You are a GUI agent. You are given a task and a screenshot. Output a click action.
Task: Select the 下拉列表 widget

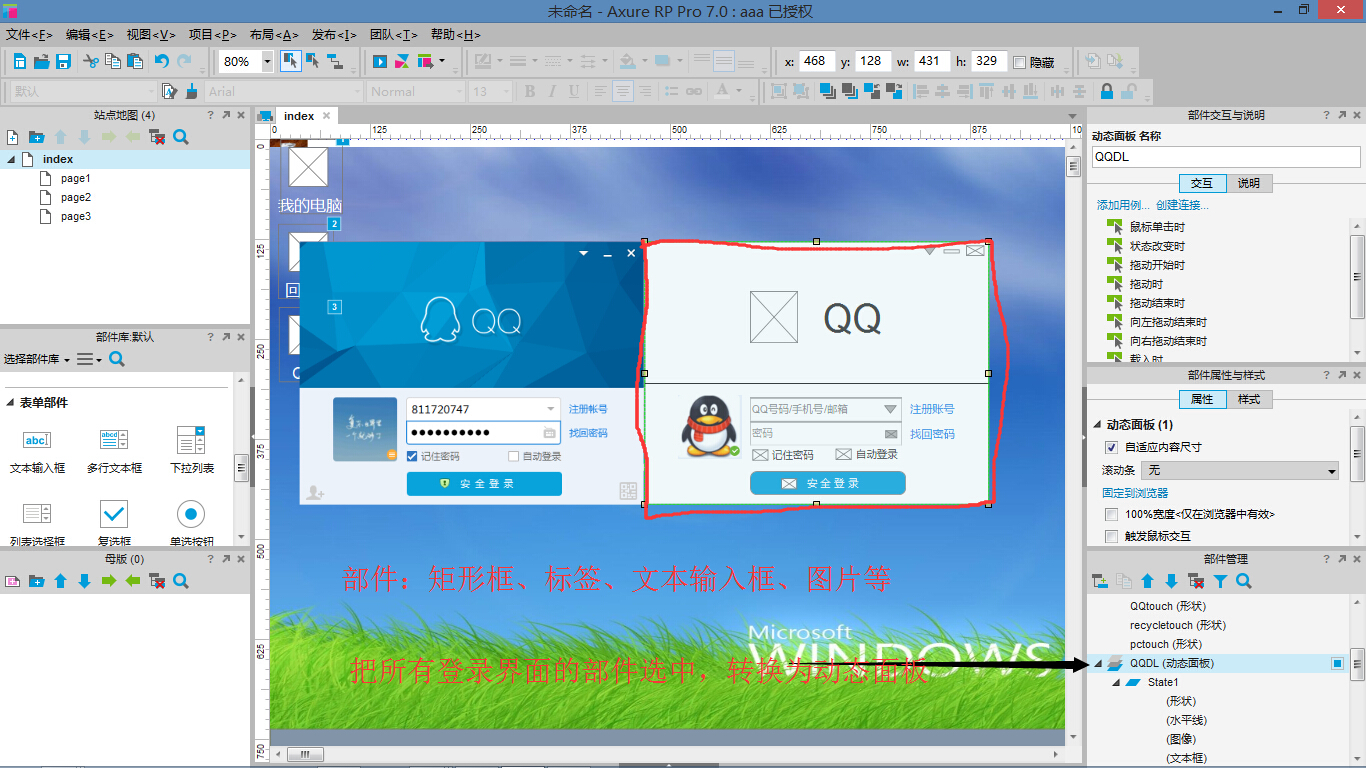190,448
